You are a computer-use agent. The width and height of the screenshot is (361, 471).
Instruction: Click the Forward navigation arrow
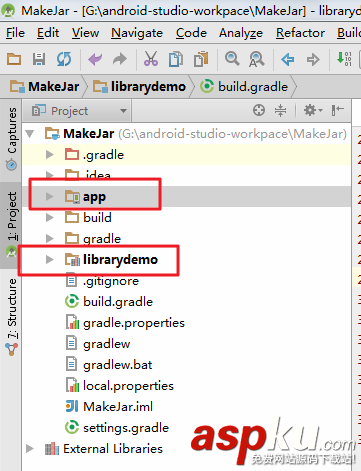(x=313, y=60)
